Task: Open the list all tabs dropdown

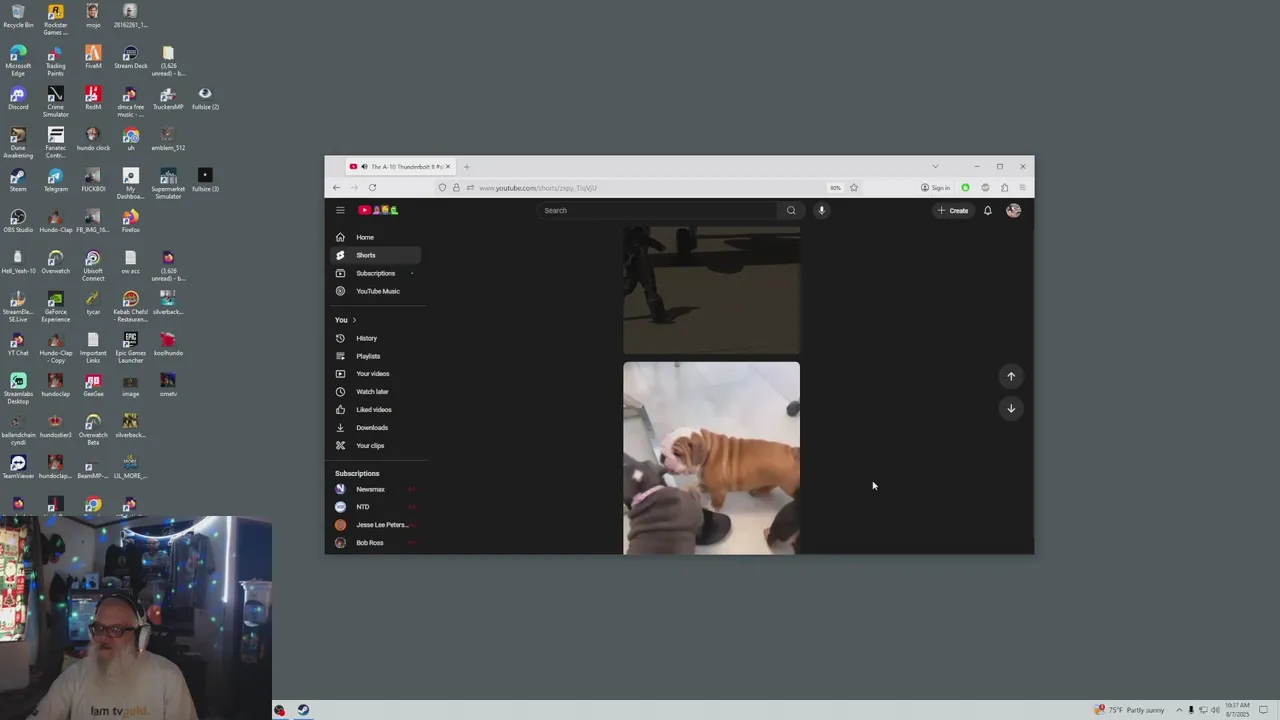Action: pos(935,167)
